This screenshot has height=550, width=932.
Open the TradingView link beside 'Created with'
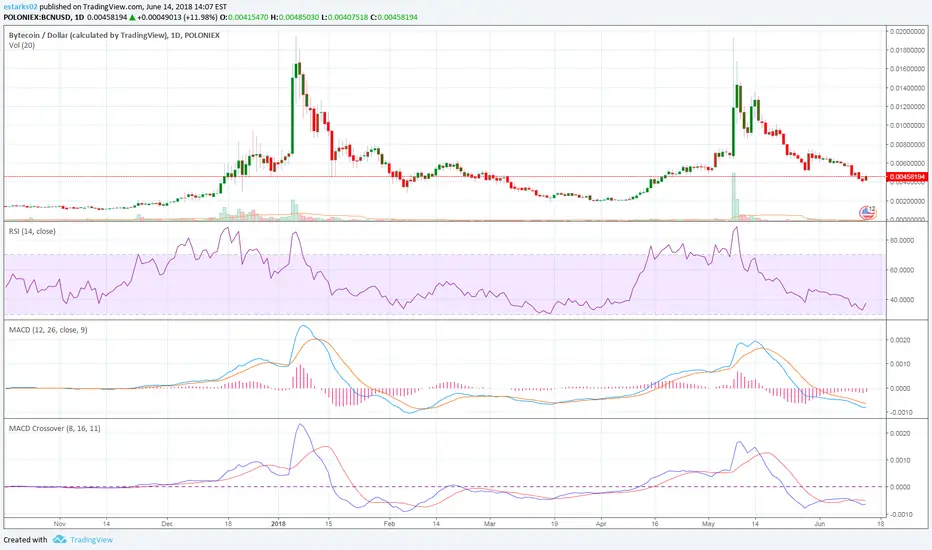(91, 540)
